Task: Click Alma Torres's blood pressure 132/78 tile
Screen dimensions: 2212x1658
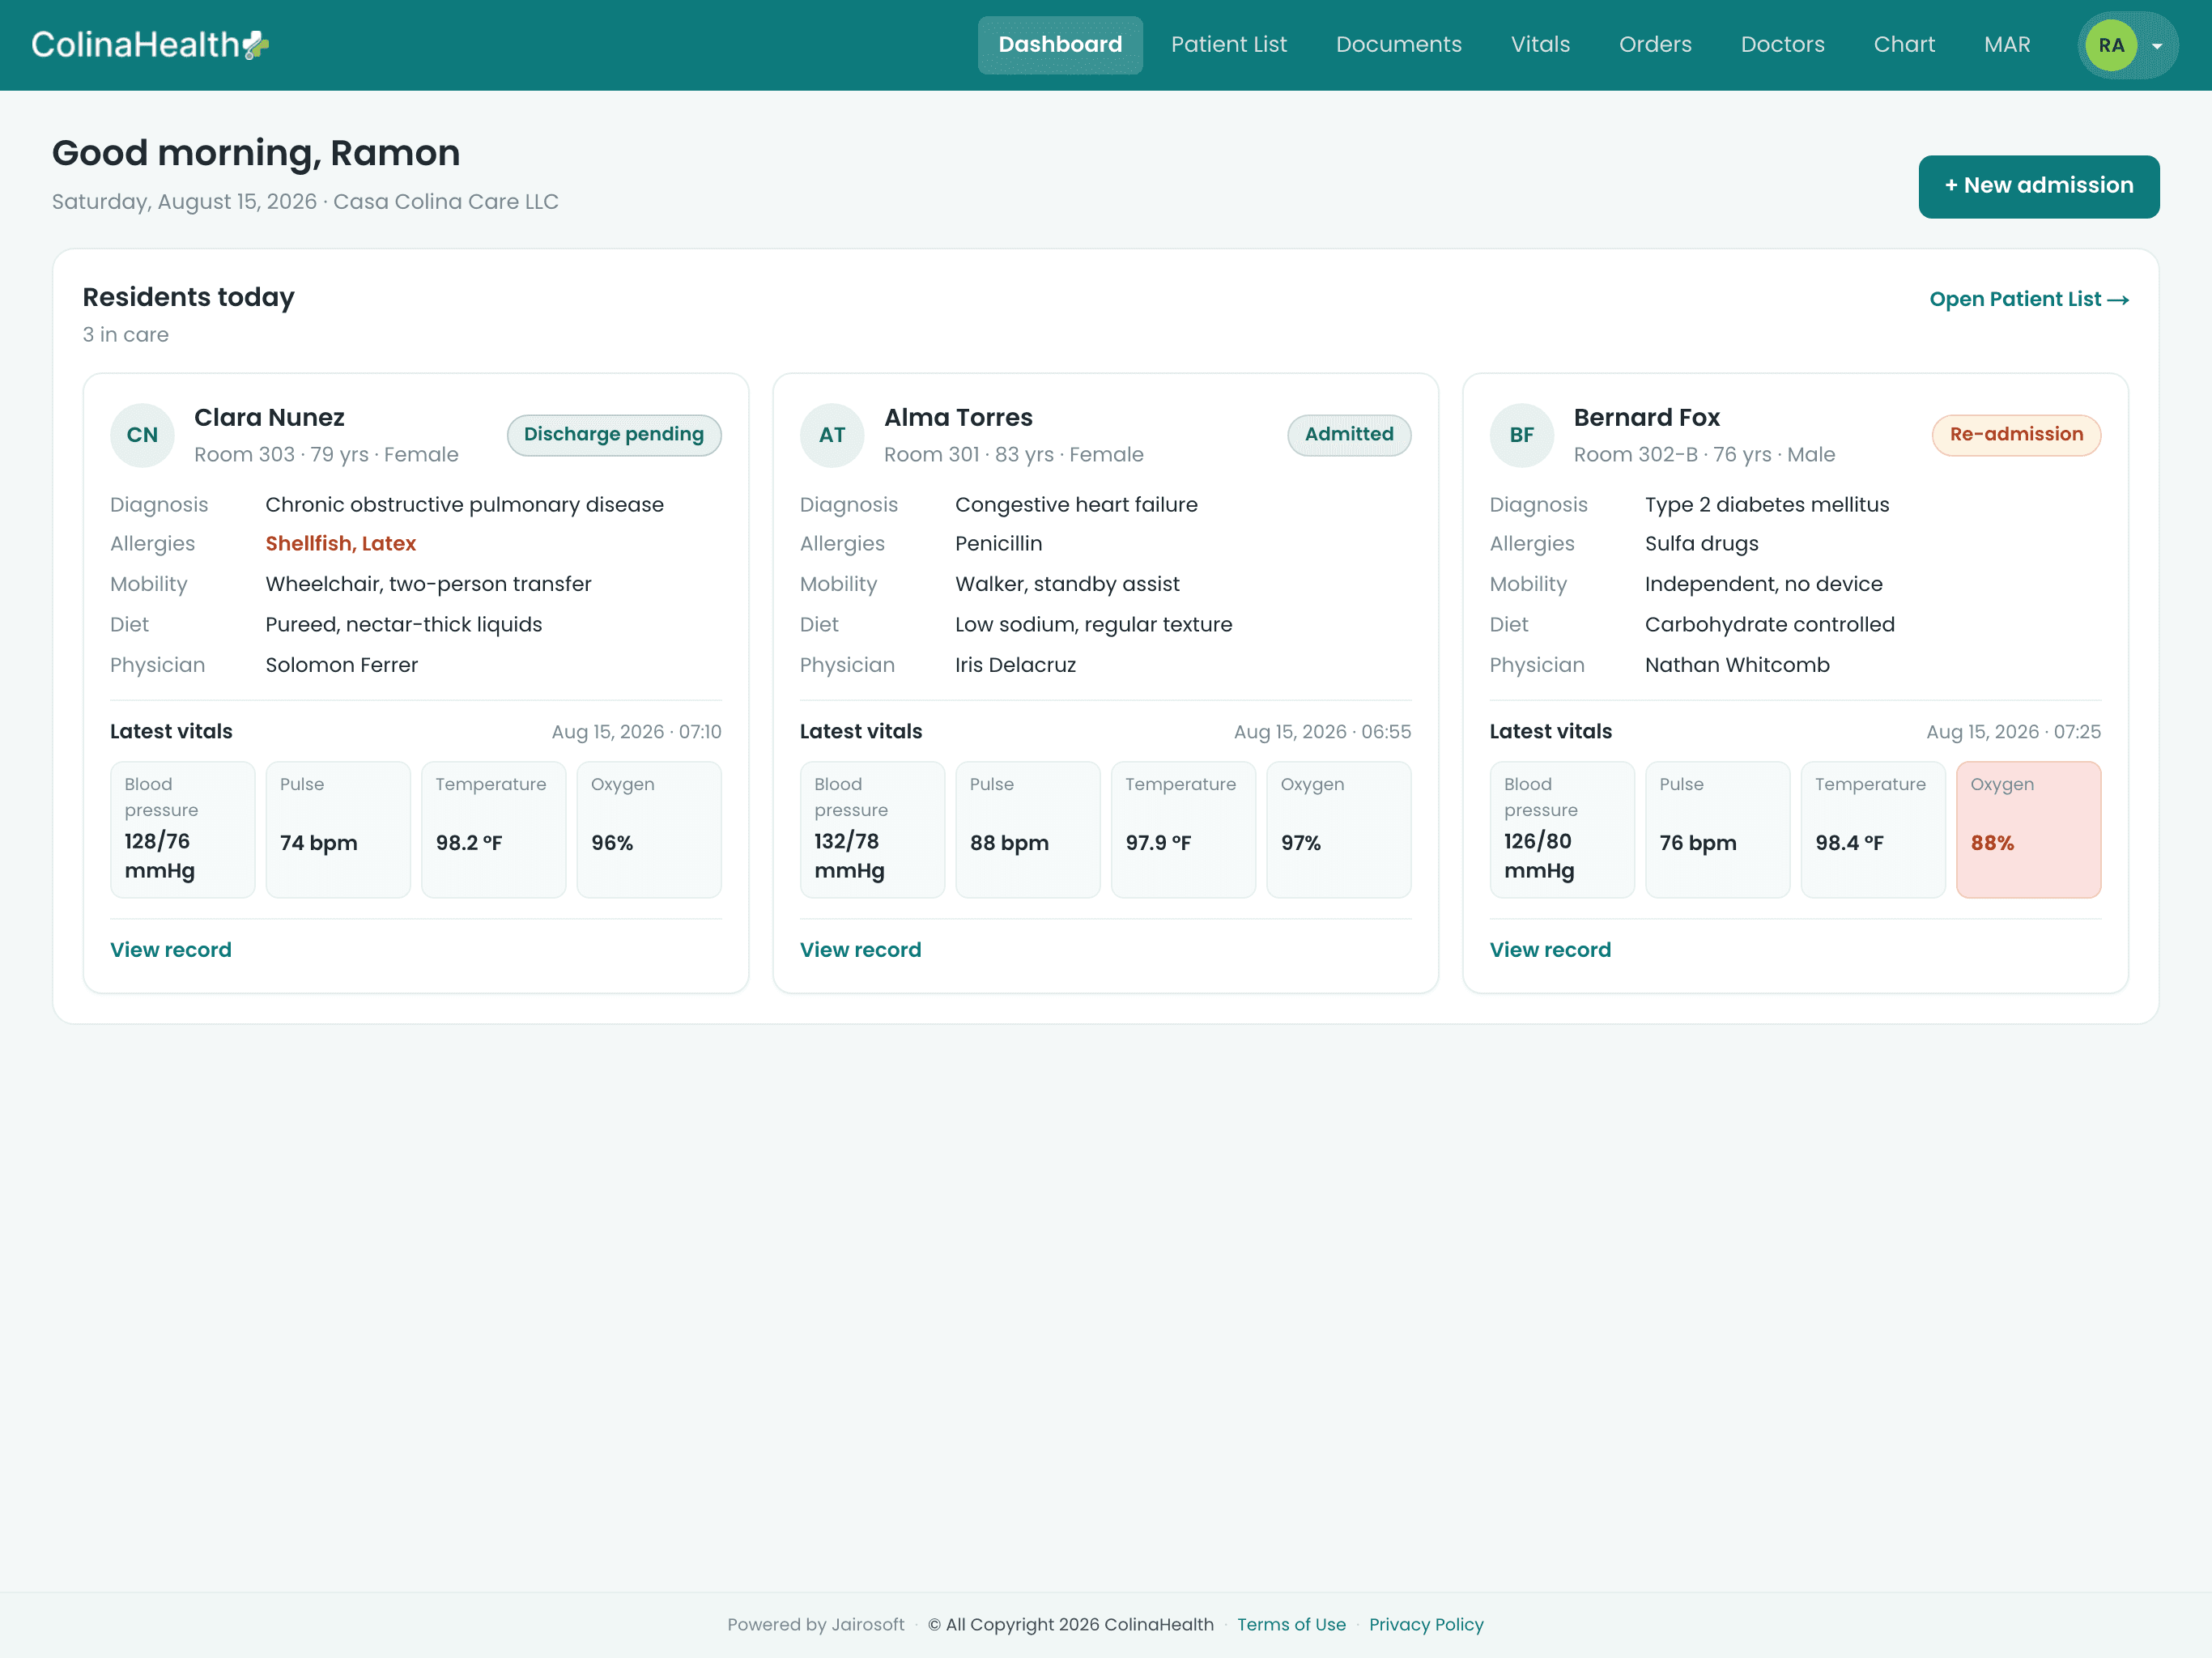Action: click(x=872, y=830)
